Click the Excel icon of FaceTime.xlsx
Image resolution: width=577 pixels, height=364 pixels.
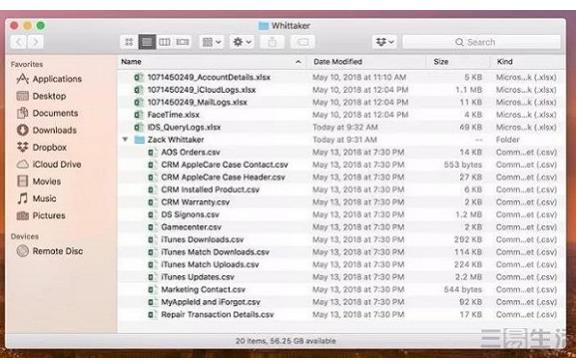pos(138,115)
